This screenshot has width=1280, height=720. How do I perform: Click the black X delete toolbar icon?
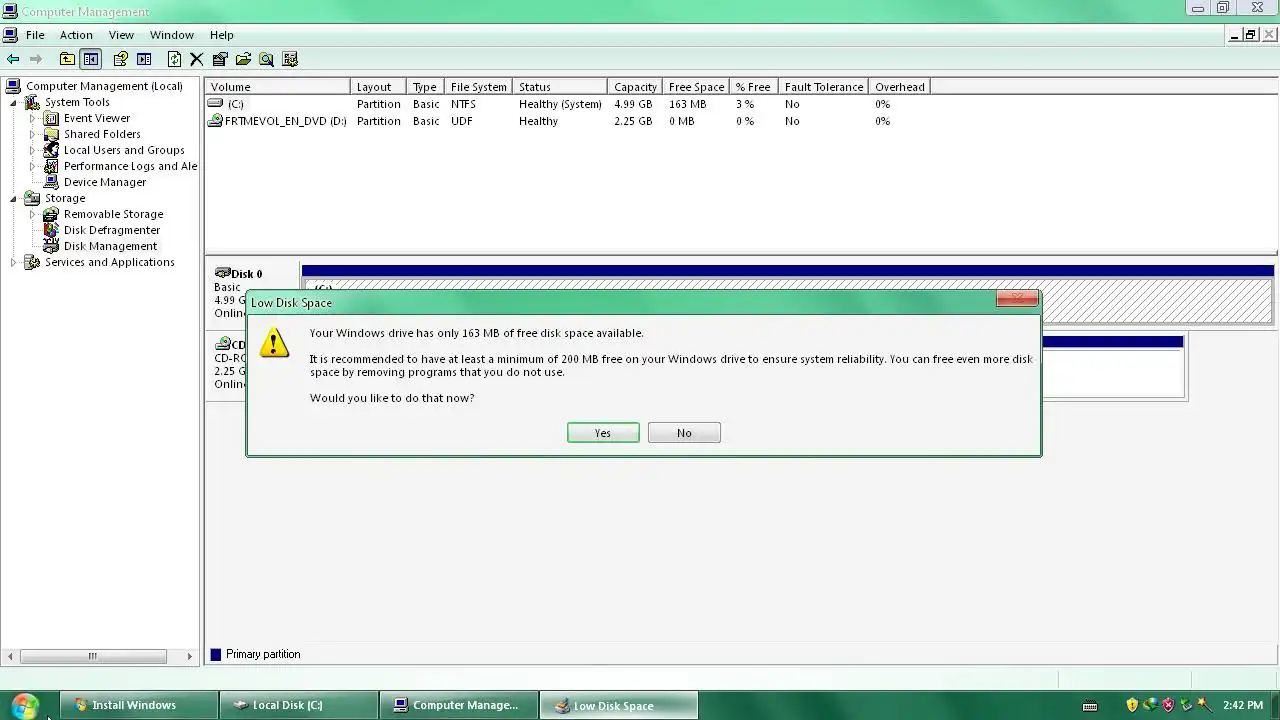click(197, 60)
